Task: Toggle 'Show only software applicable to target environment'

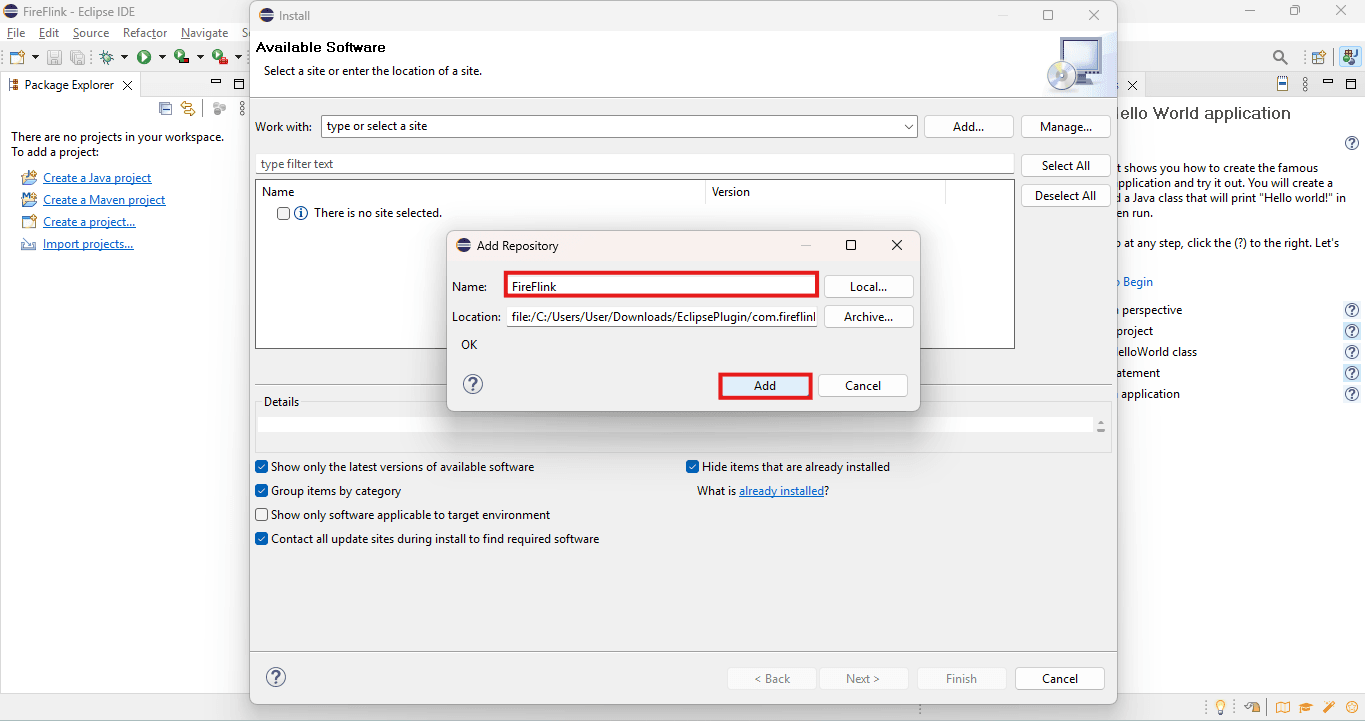Action: tap(262, 515)
